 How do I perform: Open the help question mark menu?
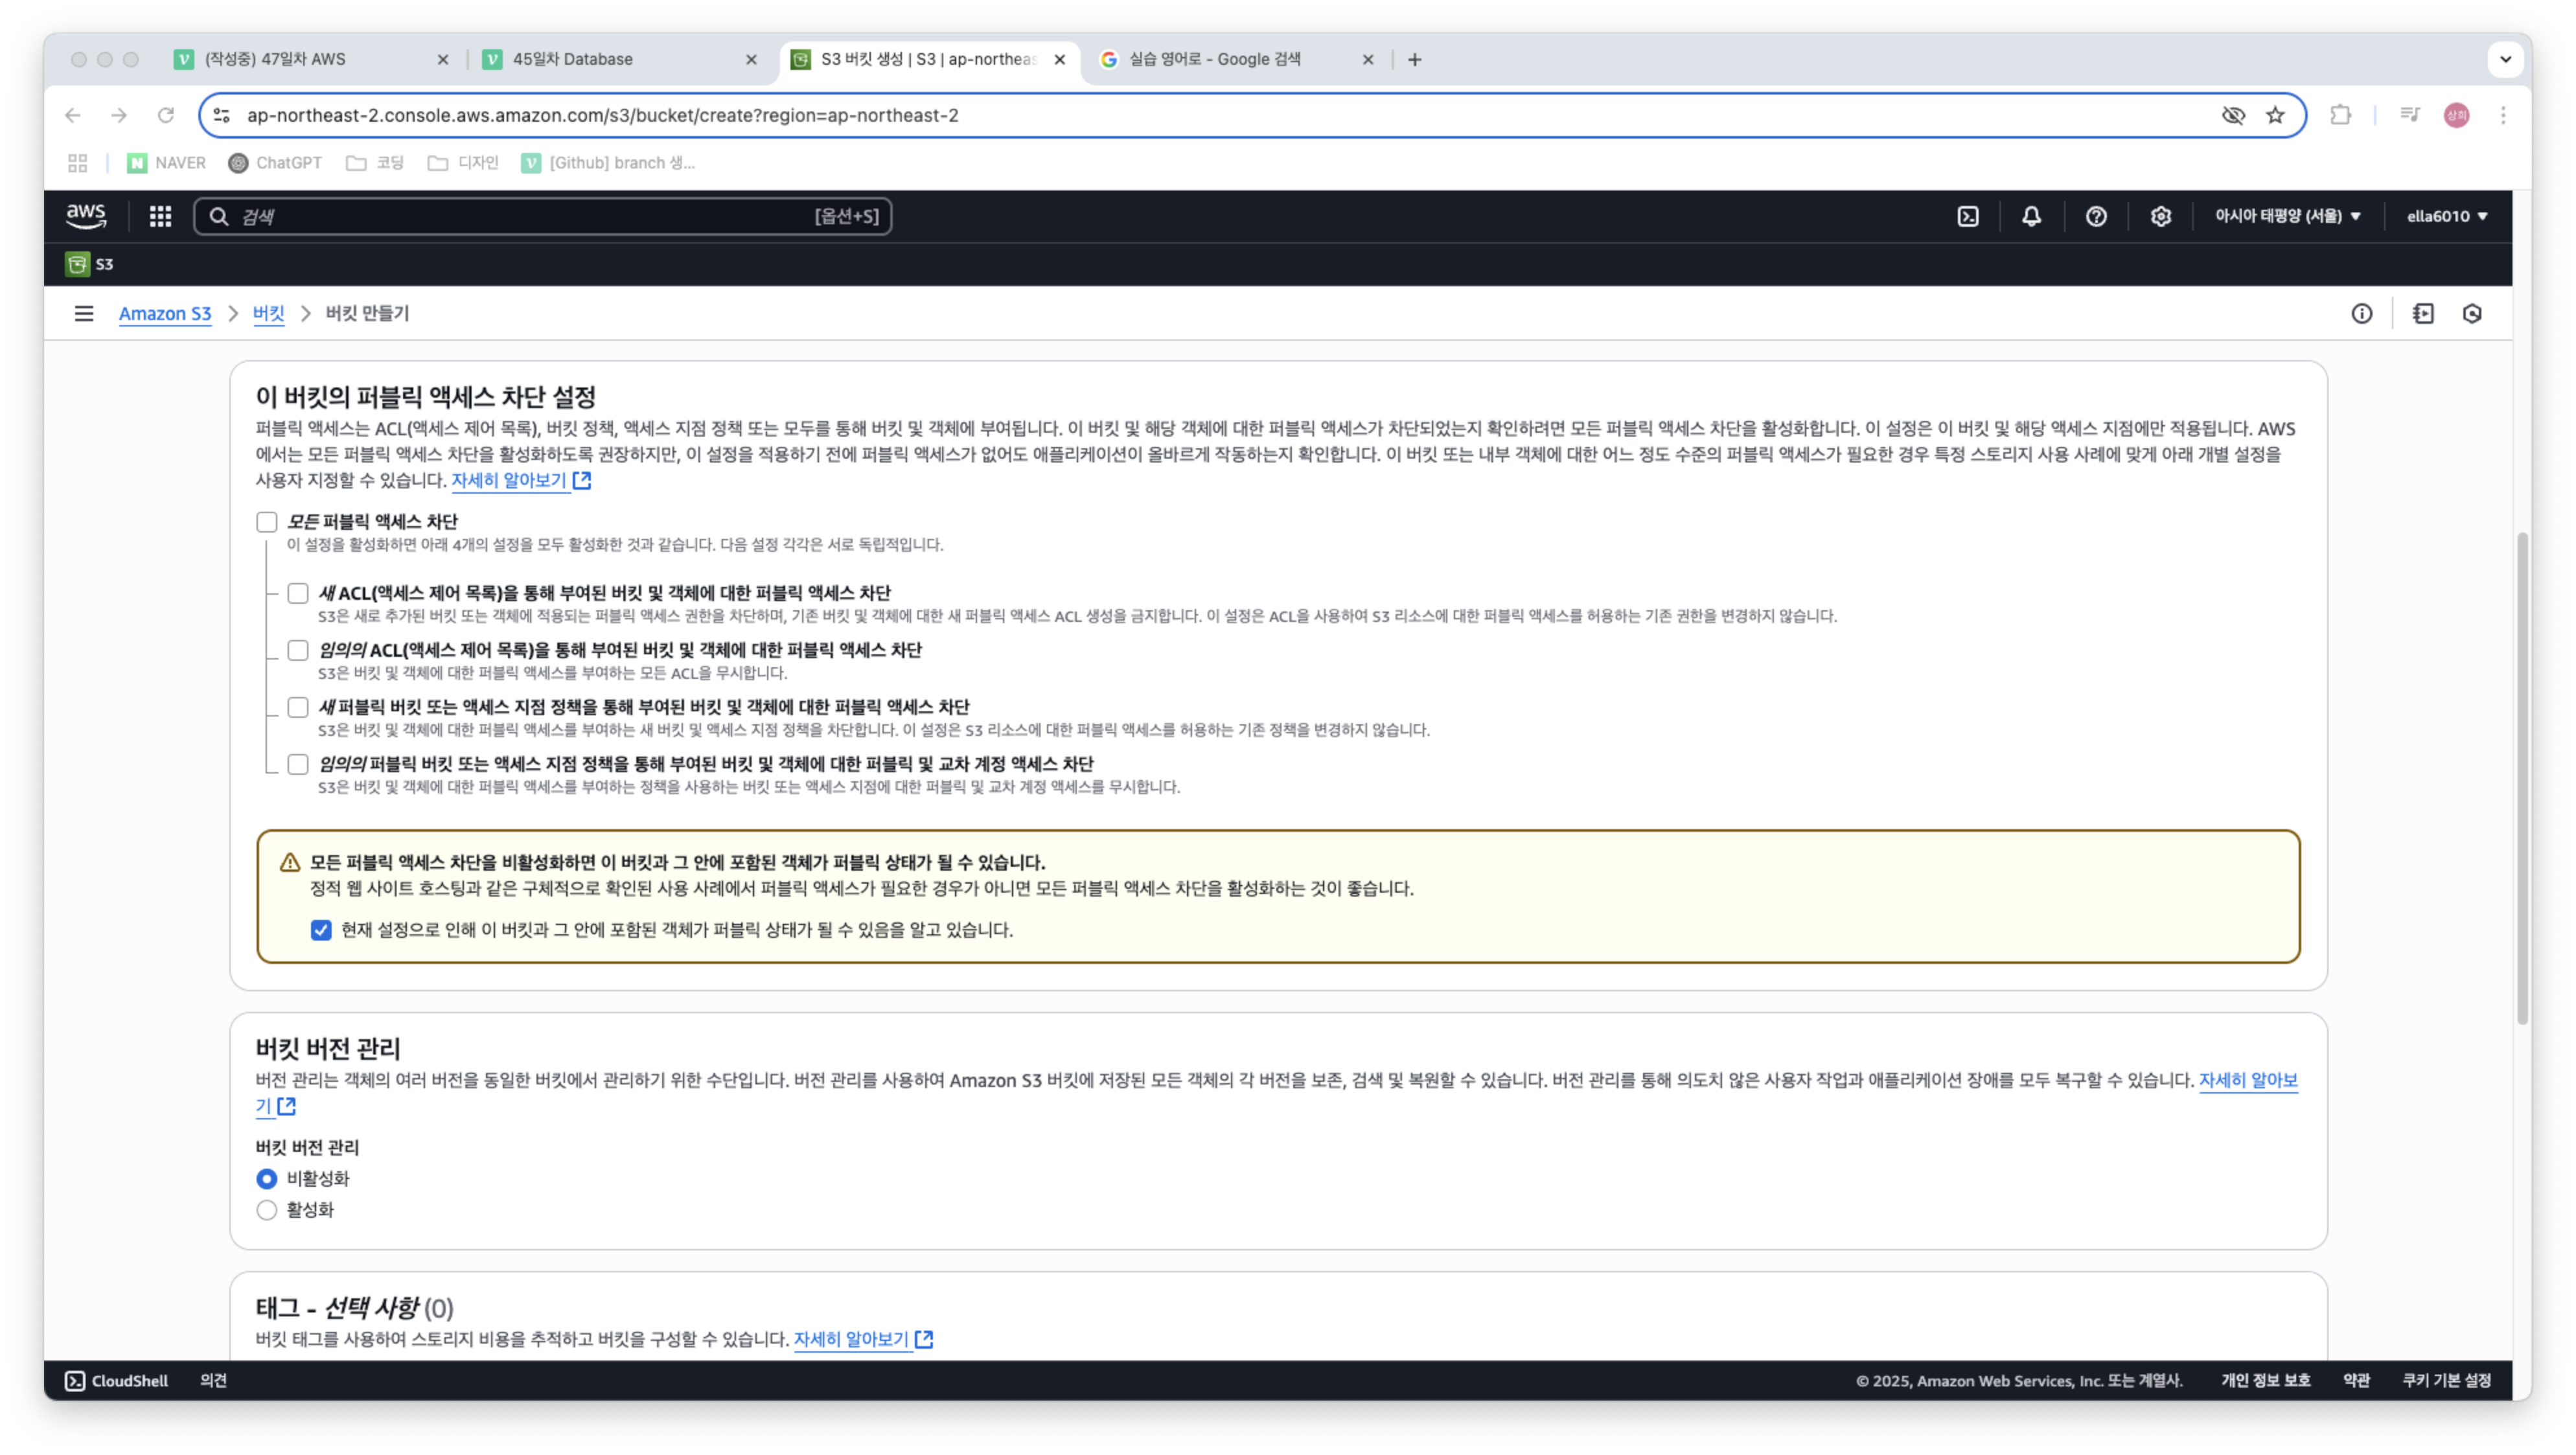click(x=2096, y=216)
